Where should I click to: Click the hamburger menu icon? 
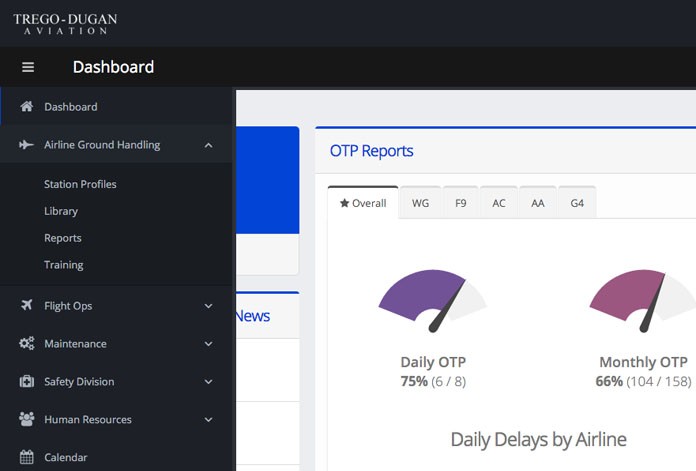tap(28, 67)
